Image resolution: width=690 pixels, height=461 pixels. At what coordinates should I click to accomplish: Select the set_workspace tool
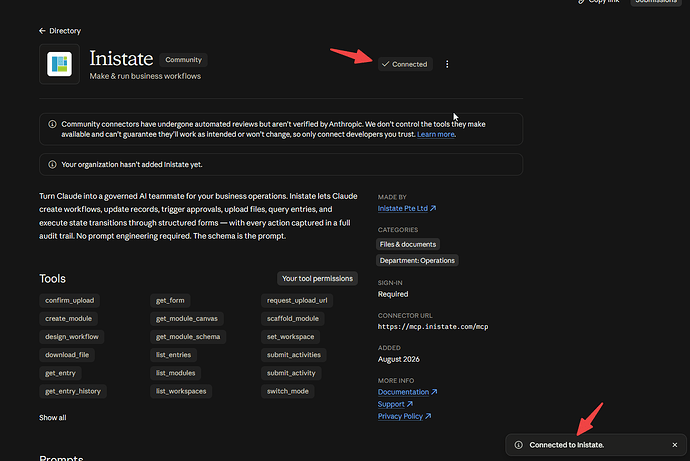(x=290, y=337)
